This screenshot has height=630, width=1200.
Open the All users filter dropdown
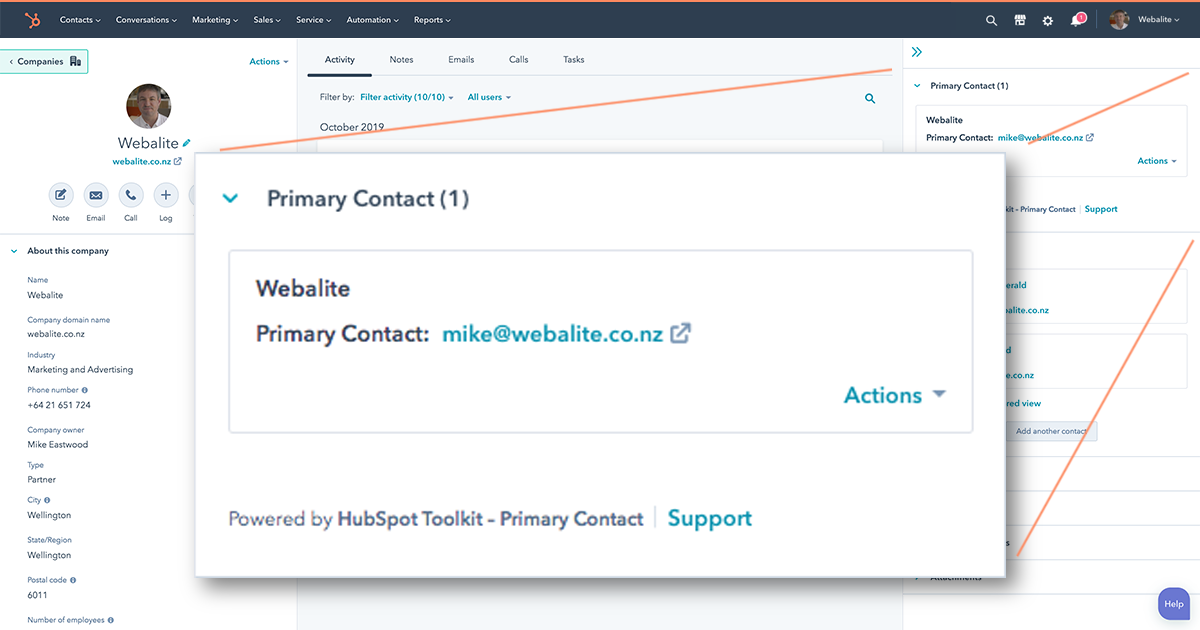489,97
